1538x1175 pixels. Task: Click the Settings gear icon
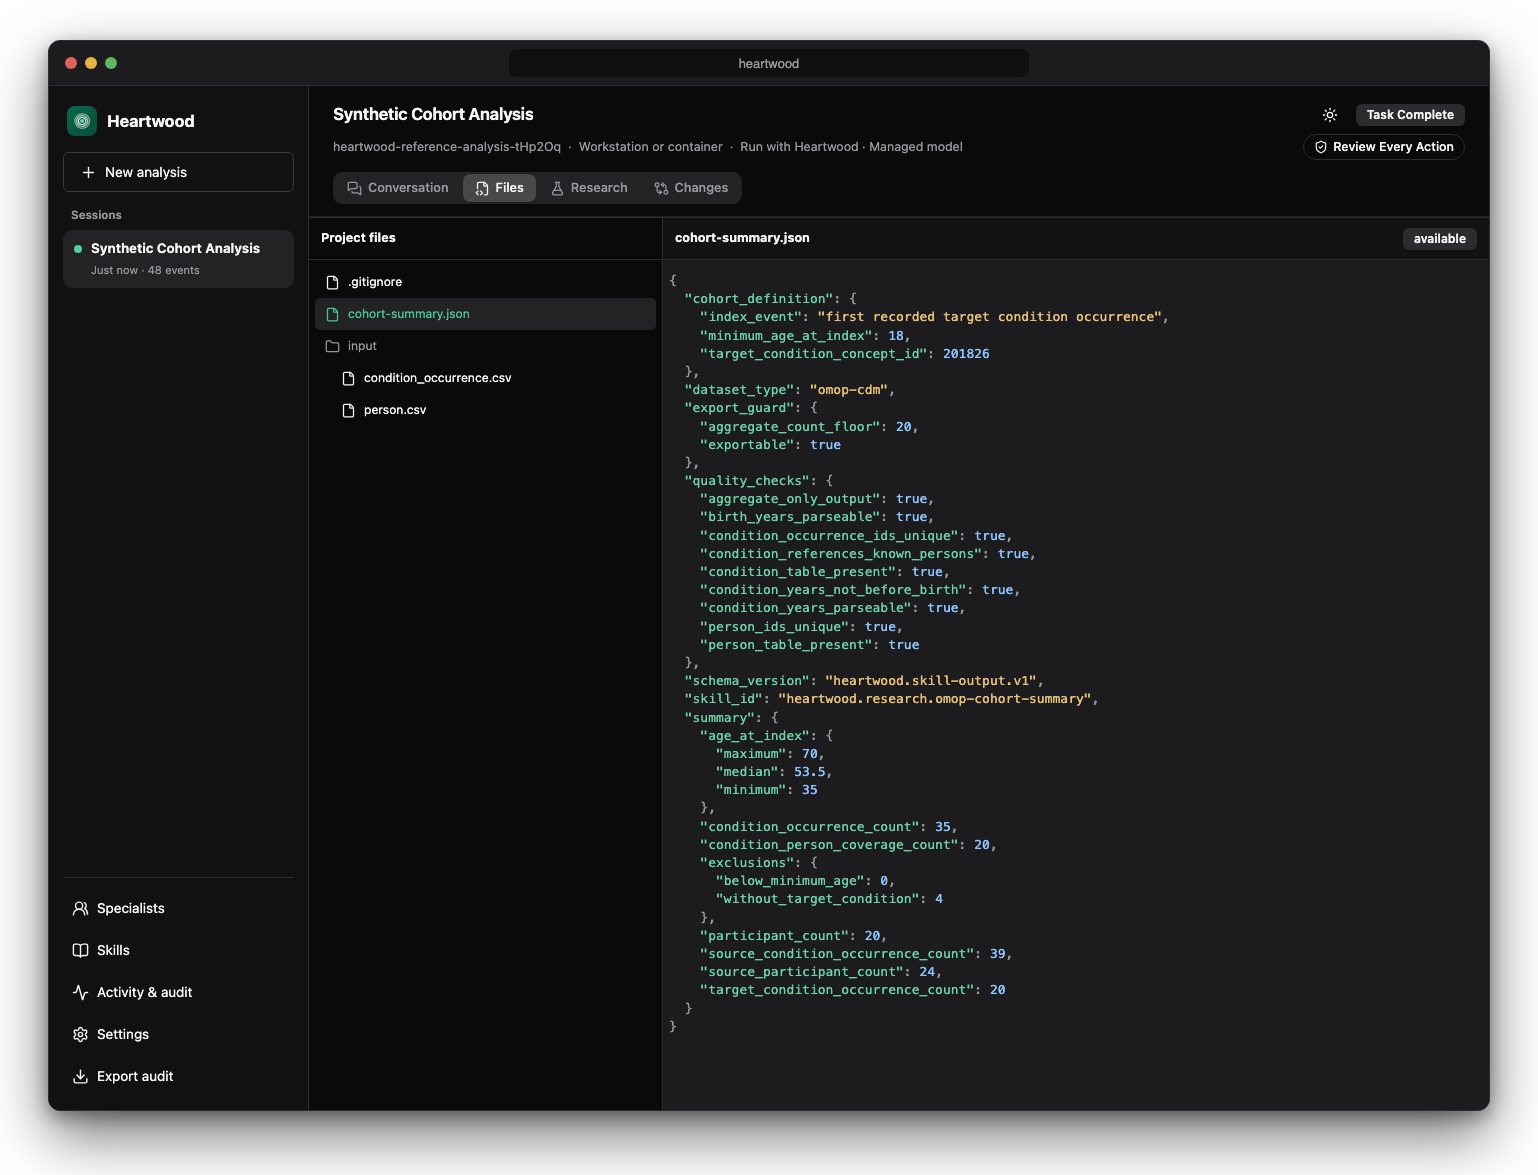81,1034
